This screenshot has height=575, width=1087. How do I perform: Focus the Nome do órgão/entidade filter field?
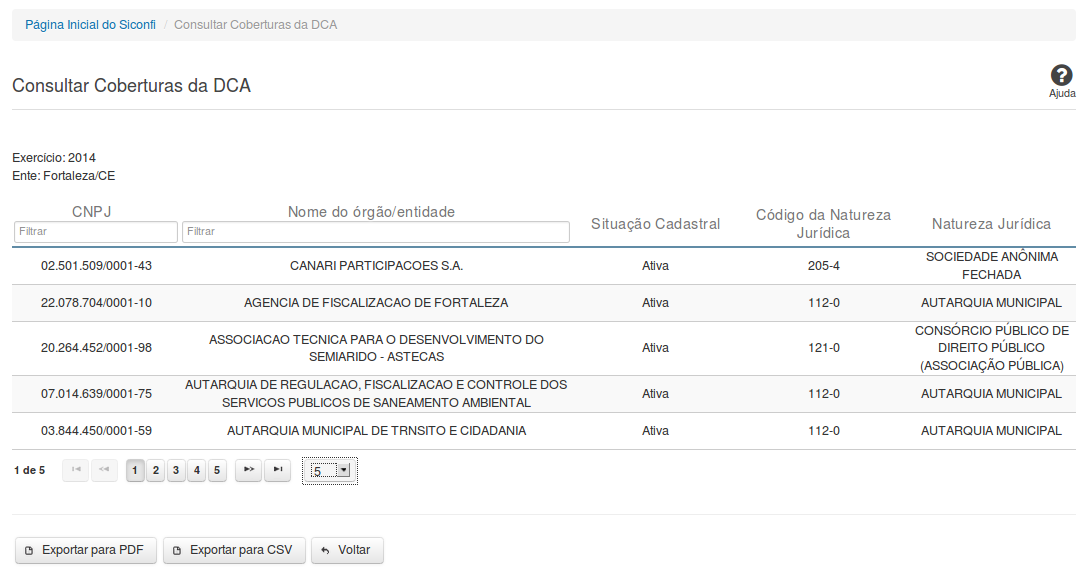(375, 232)
